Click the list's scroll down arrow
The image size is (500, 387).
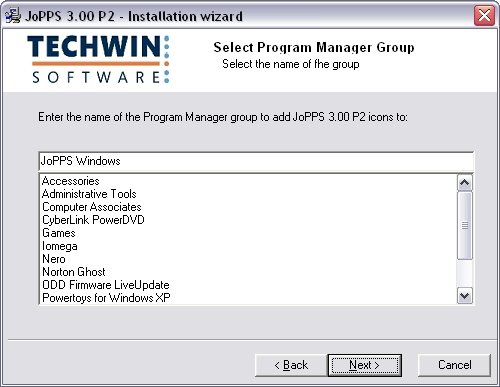(x=465, y=296)
